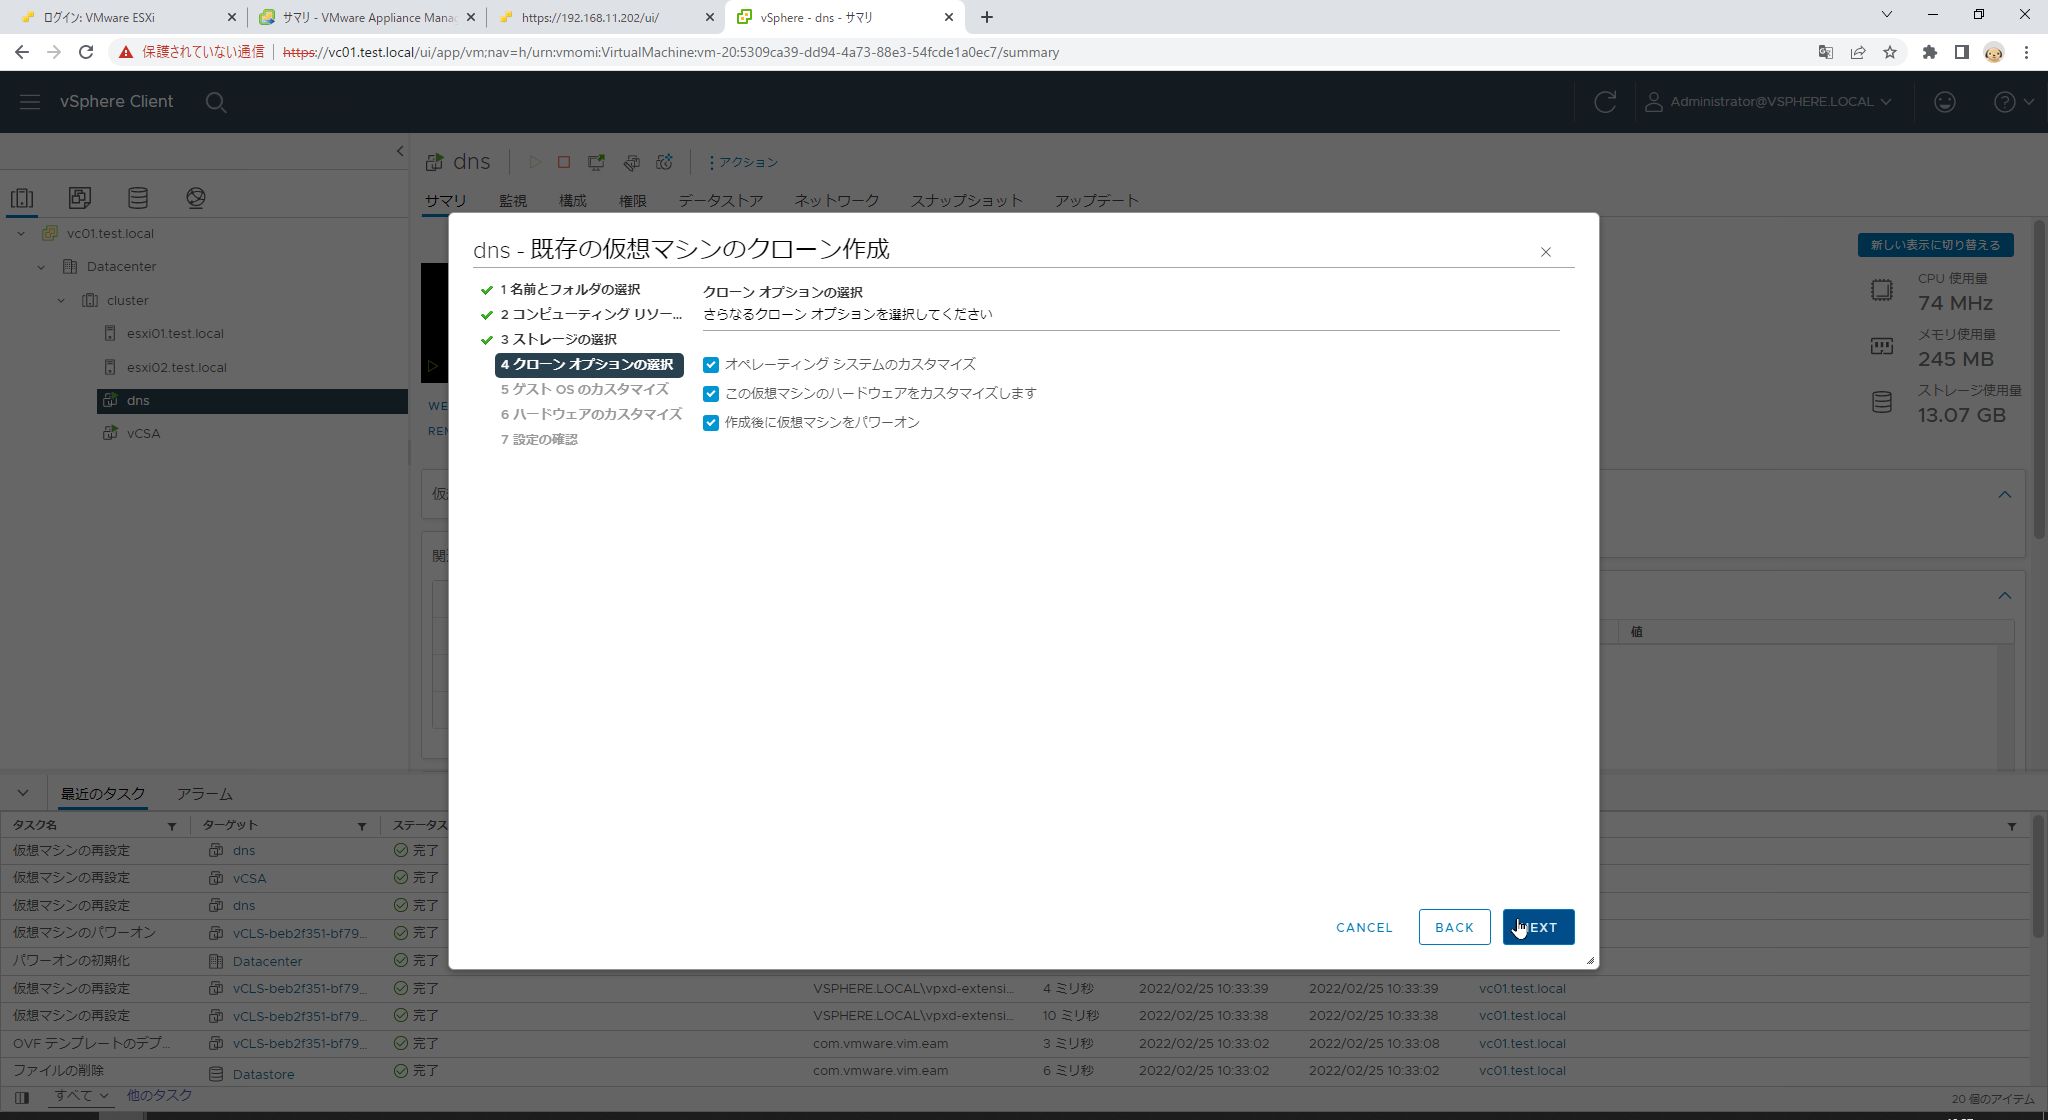Image resolution: width=2048 pixels, height=1120 pixels.
Task: Click NEXT in clone wizard
Action: point(1538,927)
